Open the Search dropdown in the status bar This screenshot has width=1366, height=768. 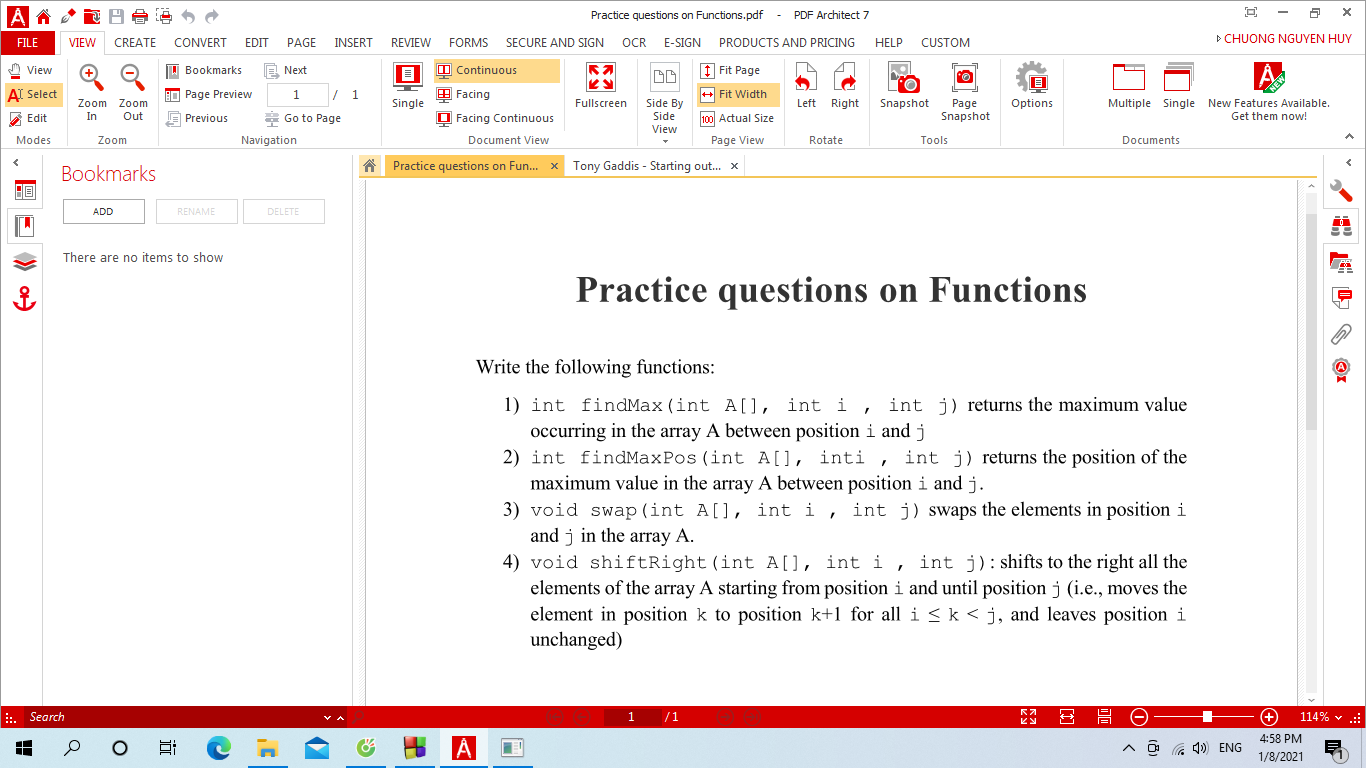click(326, 717)
